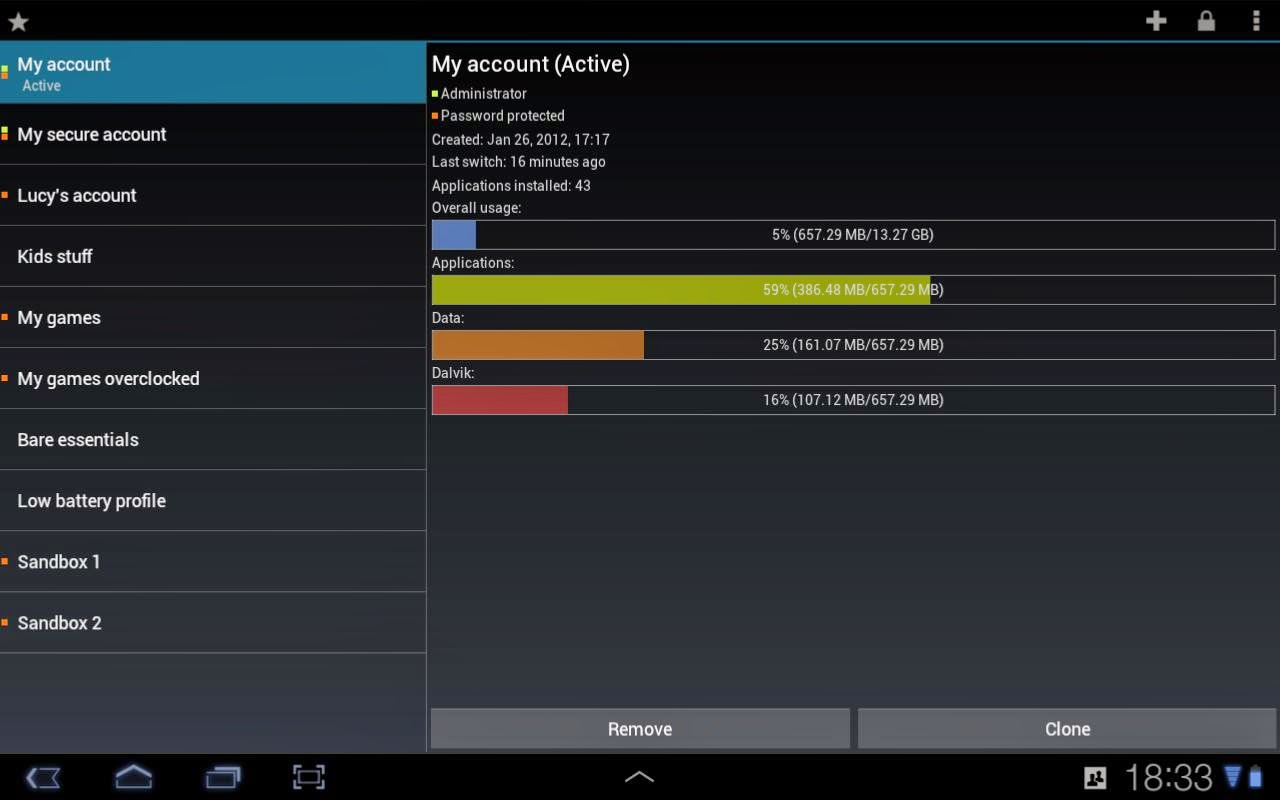Click the Overall usage progress bar

[x=853, y=234]
